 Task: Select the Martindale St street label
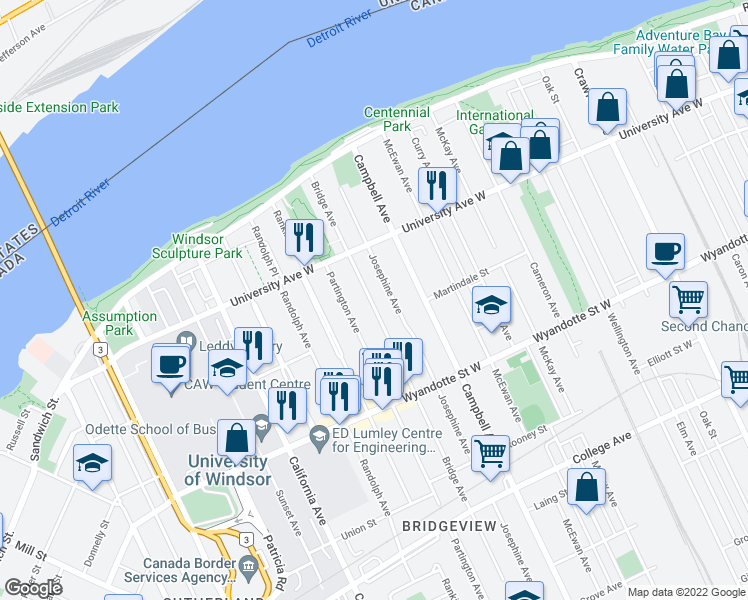coord(461,283)
